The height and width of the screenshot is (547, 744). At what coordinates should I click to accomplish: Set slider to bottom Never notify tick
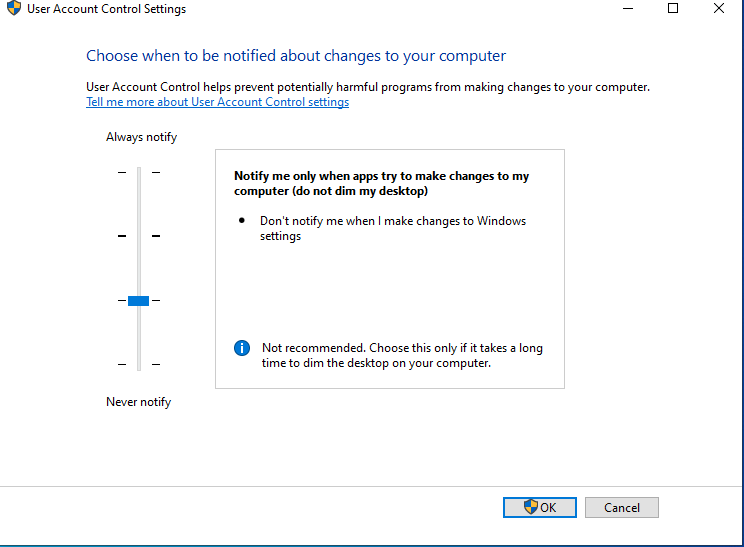pyautogui.click(x=139, y=364)
